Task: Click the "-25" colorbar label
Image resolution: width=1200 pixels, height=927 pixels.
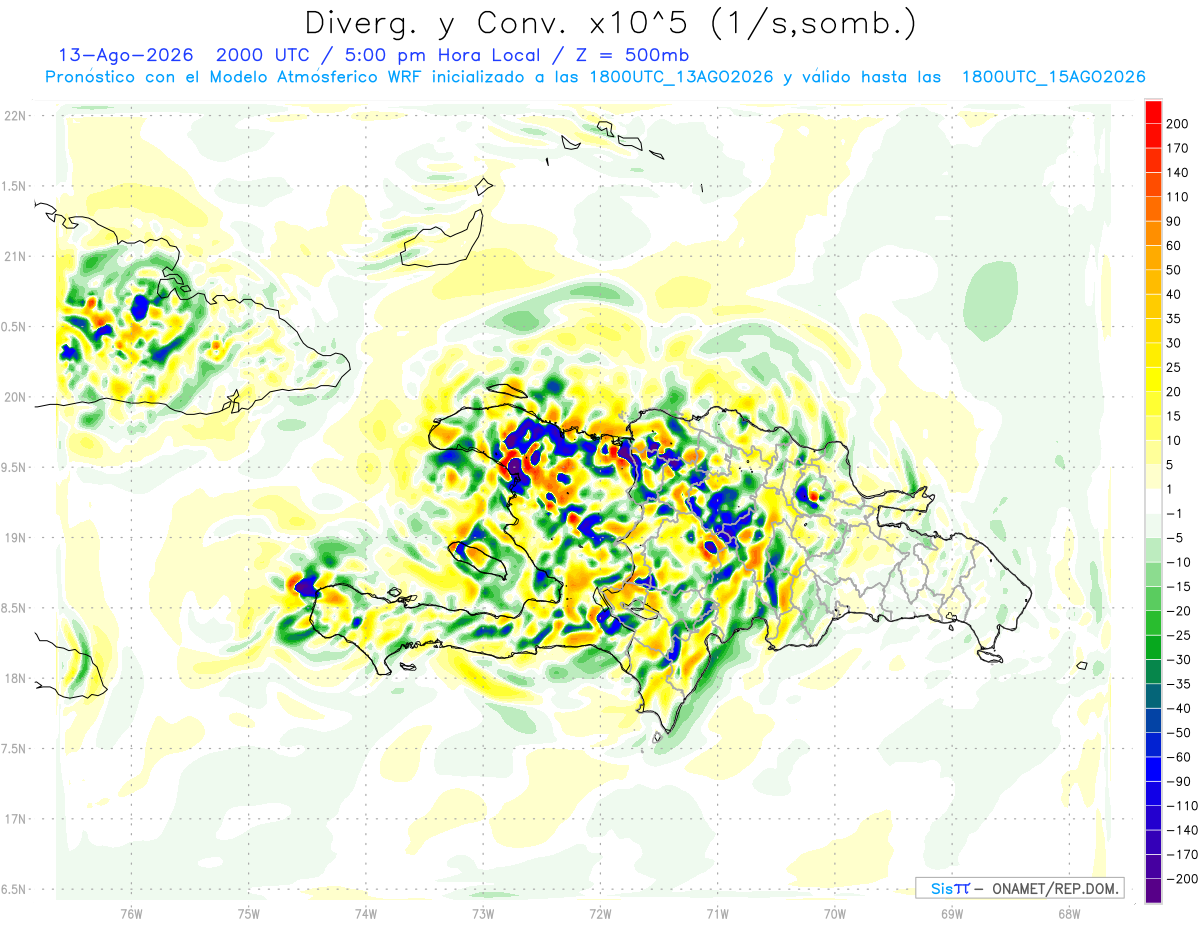Action: coord(1180,636)
